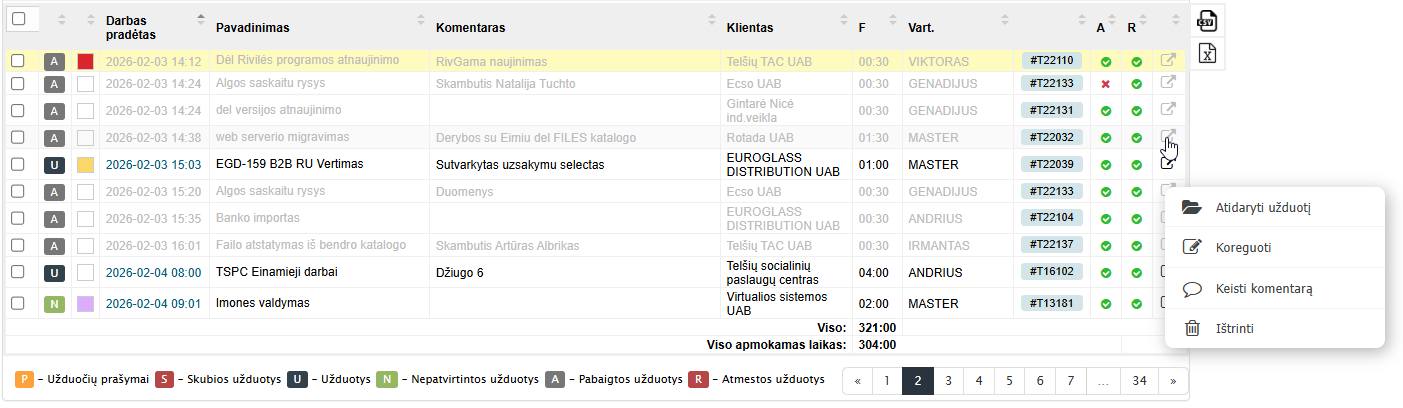Sort the table by Pavadinimas column
This screenshot has width=1403, height=408.
click(250, 28)
